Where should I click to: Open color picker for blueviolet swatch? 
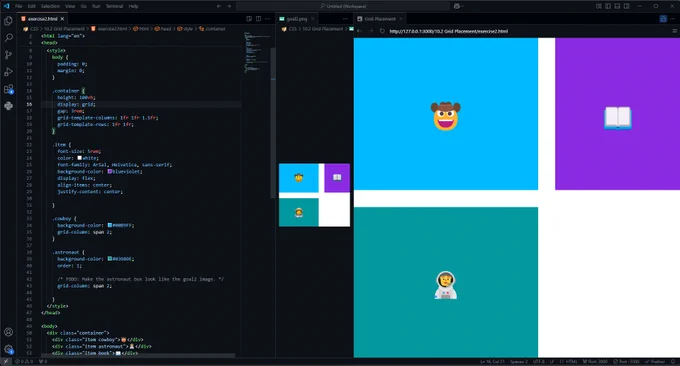coord(110,171)
